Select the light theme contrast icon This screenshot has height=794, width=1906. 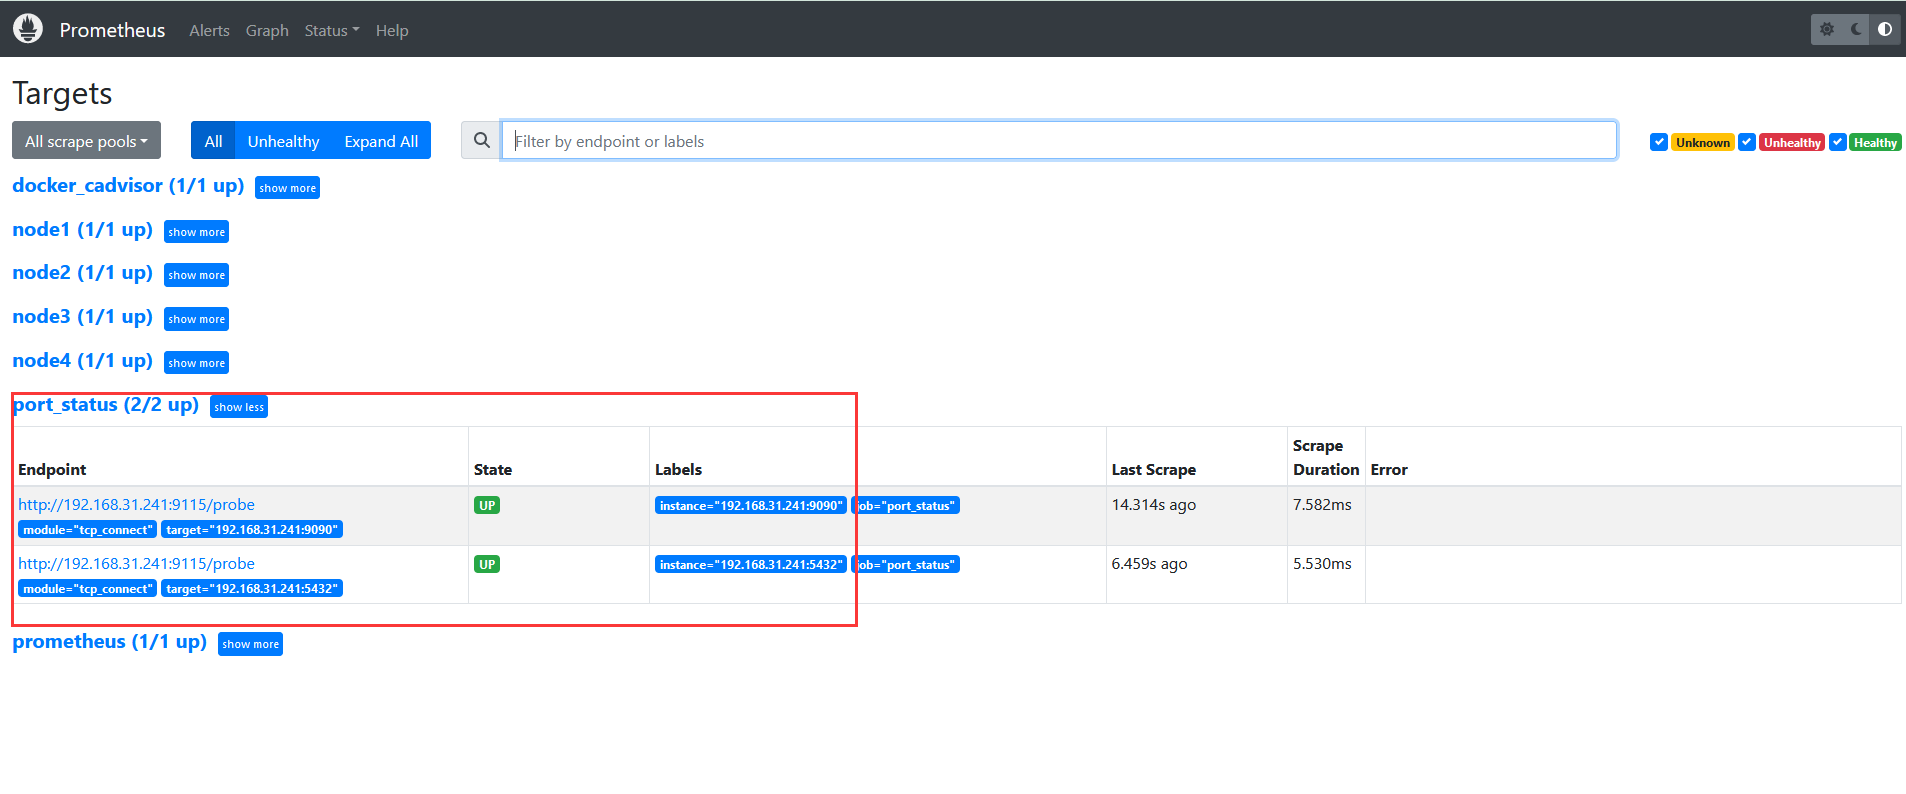[1885, 29]
